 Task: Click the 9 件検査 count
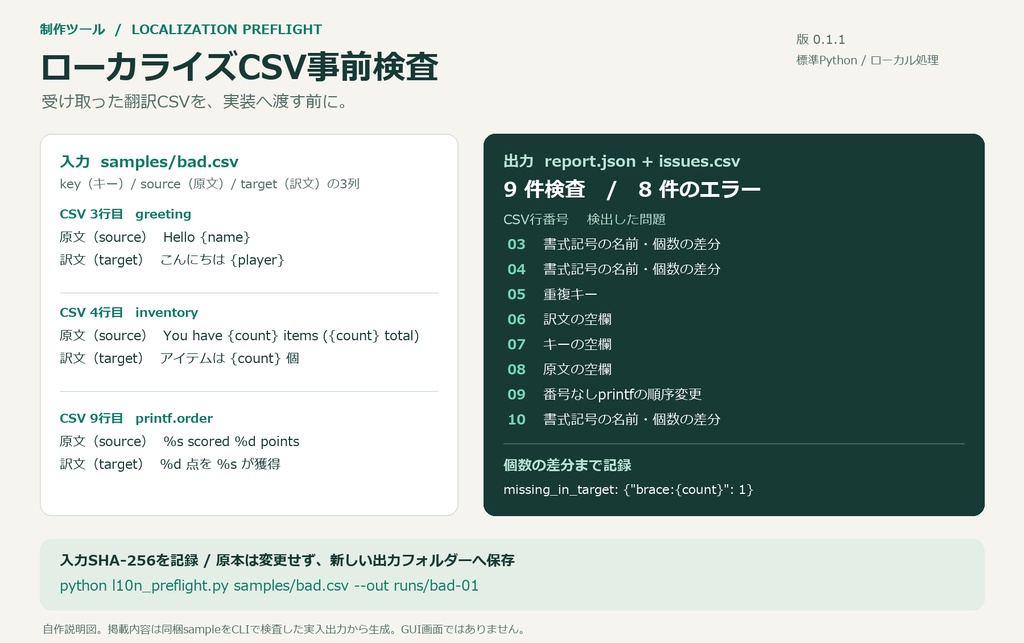pos(544,189)
